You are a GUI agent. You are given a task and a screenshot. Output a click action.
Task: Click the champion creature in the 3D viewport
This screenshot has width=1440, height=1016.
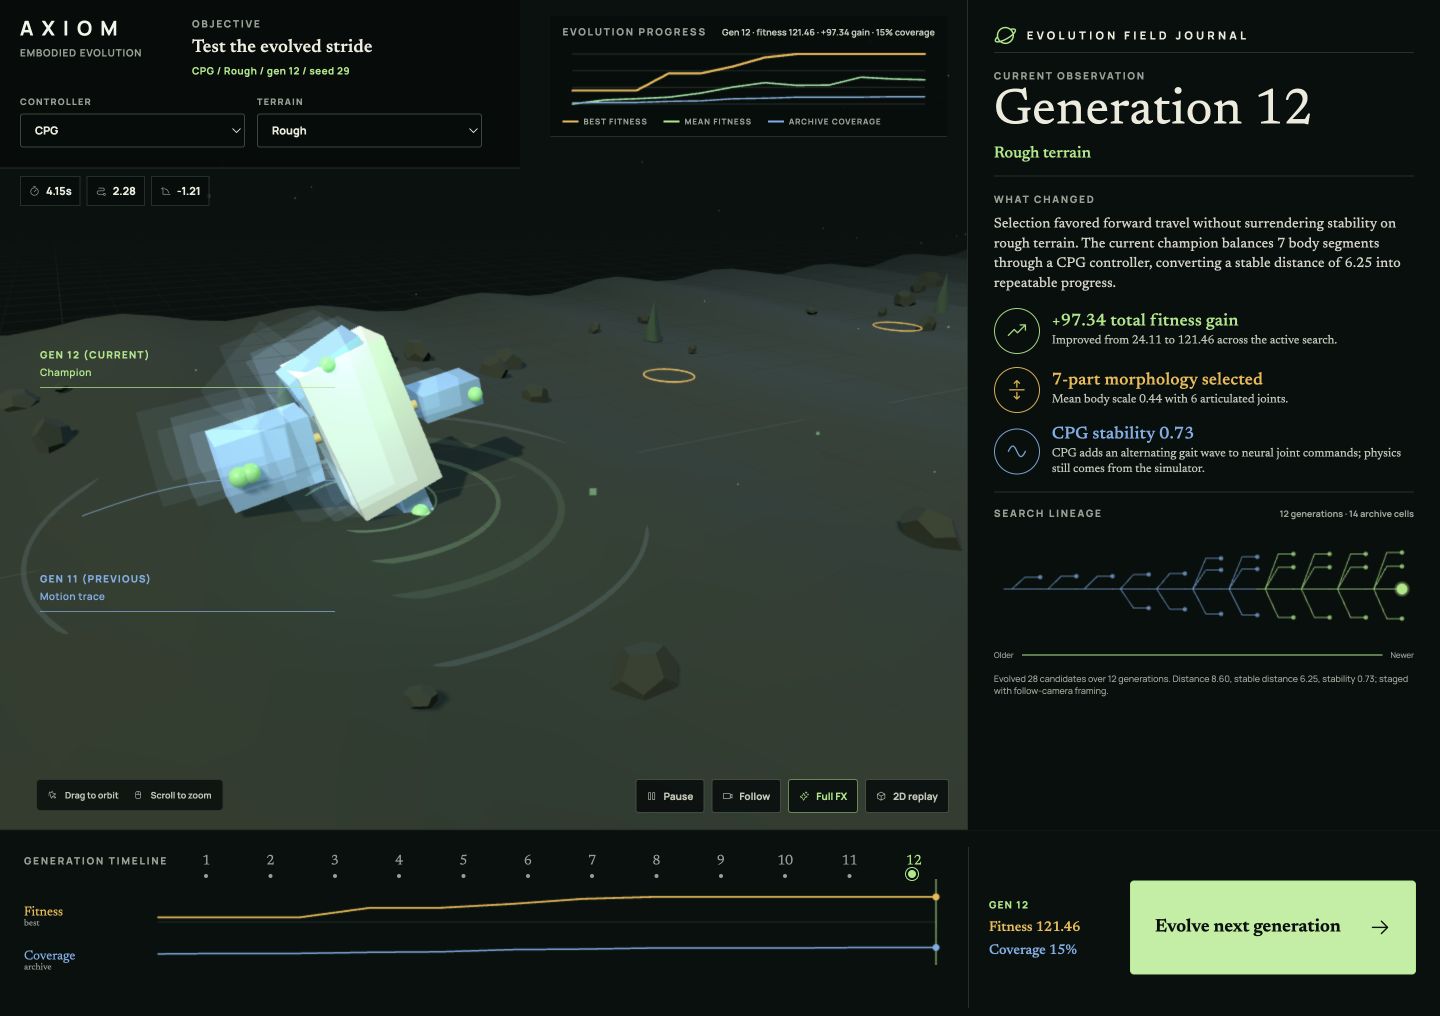(x=345, y=425)
